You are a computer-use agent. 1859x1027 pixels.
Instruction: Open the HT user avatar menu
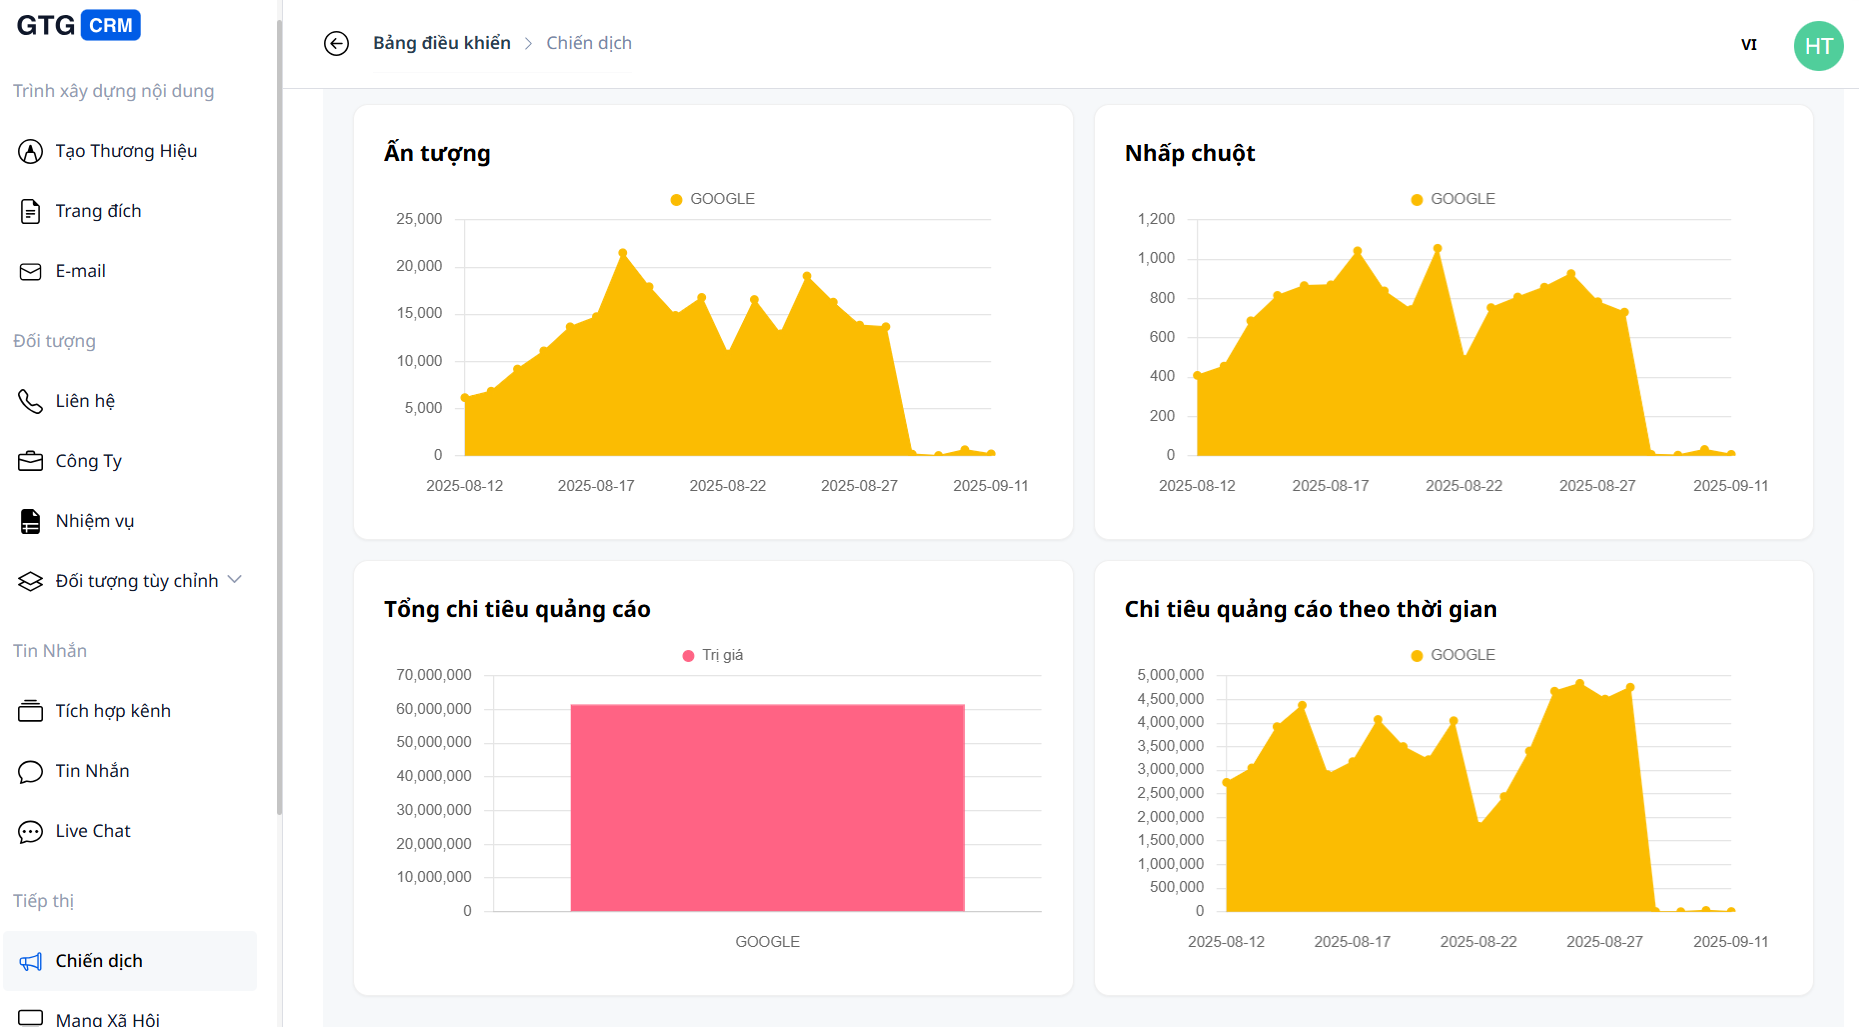tap(1818, 46)
